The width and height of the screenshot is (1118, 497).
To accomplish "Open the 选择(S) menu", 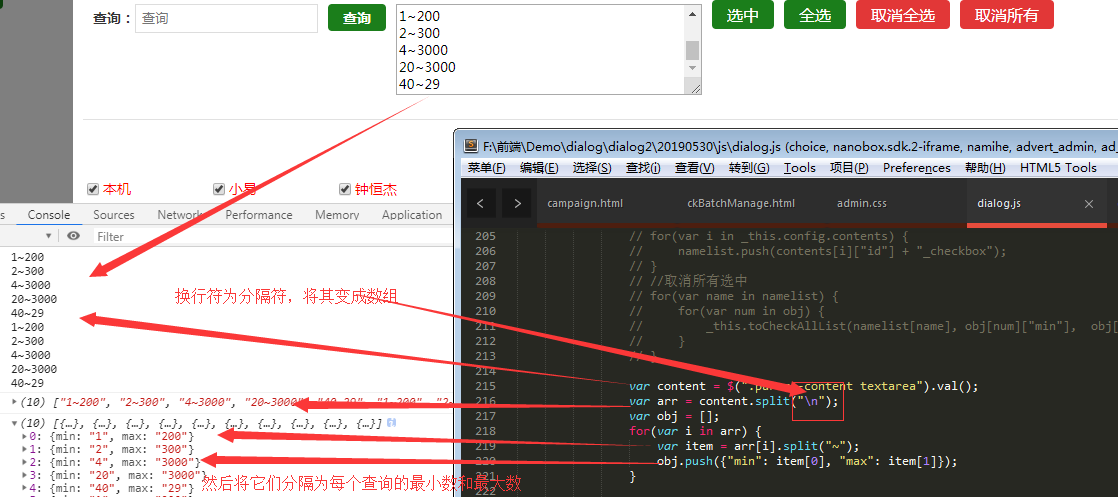I will tap(593, 168).
